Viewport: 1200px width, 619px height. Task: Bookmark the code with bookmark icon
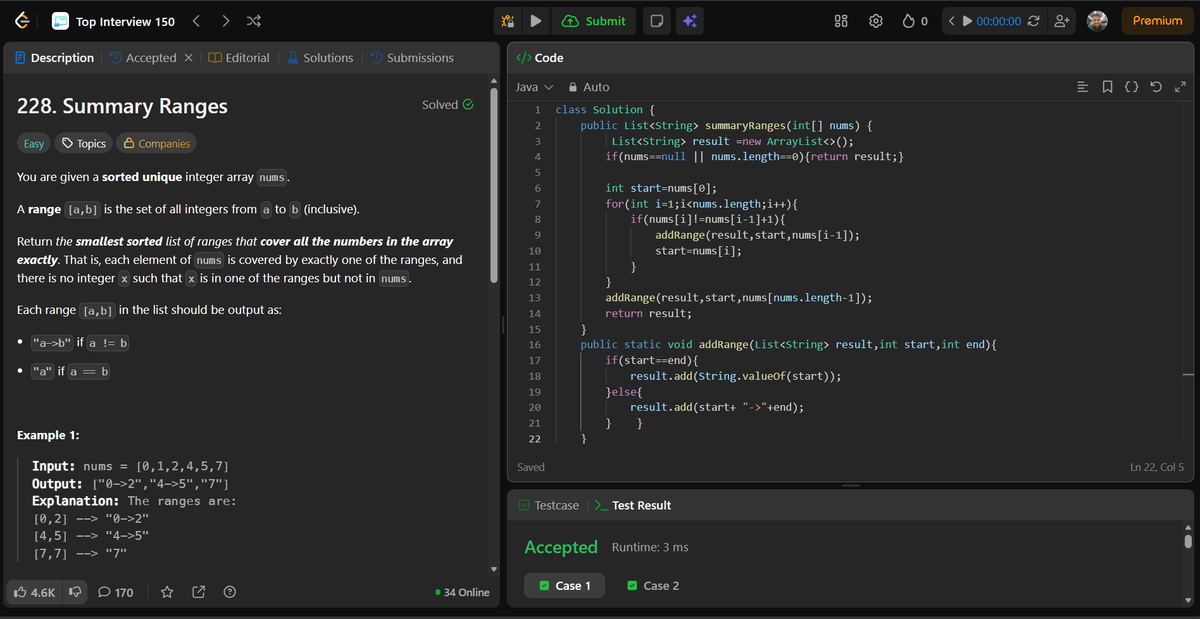point(1108,87)
